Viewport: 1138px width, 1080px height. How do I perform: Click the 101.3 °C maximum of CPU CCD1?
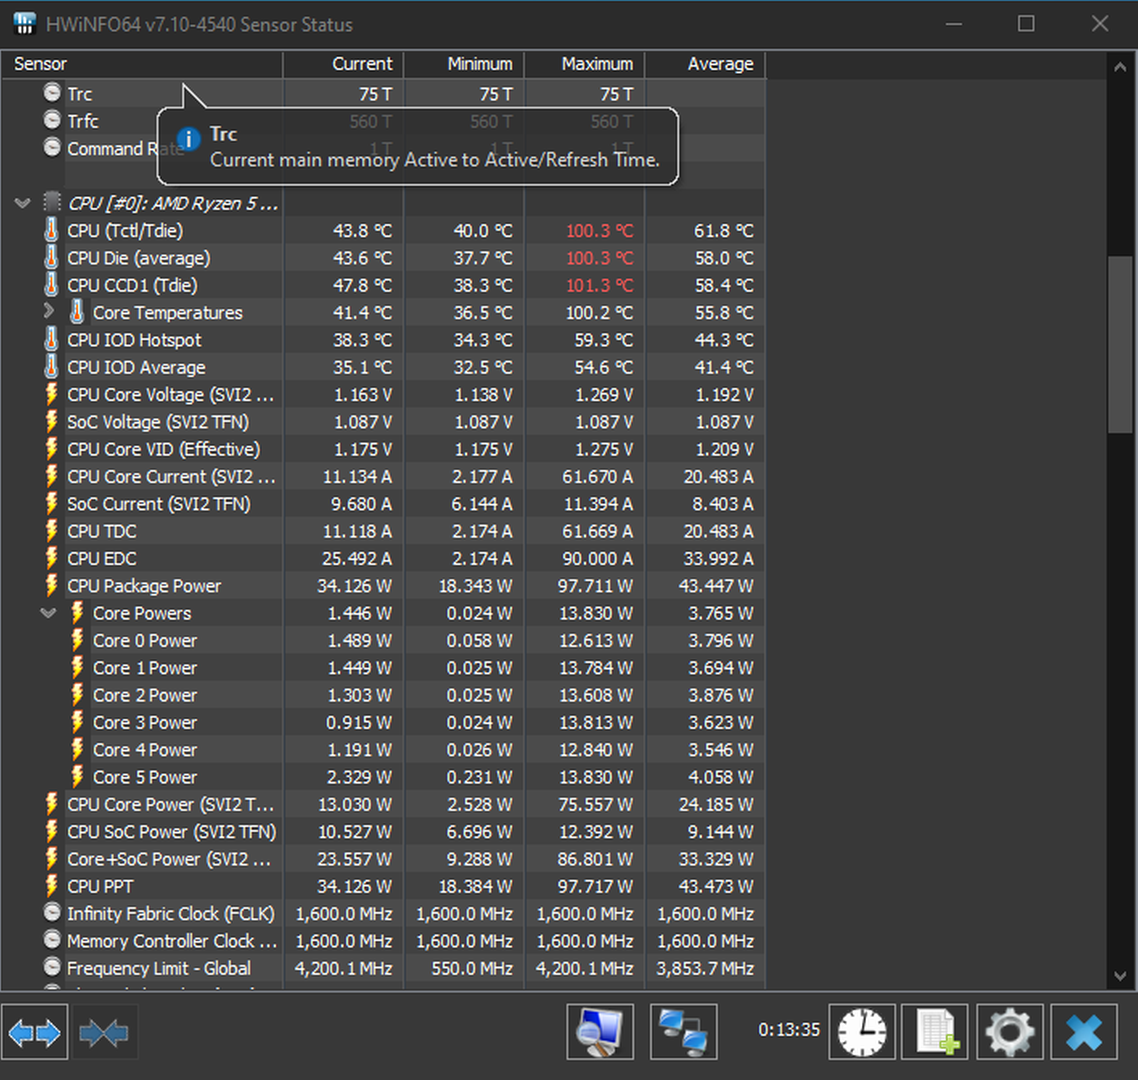click(x=599, y=285)
